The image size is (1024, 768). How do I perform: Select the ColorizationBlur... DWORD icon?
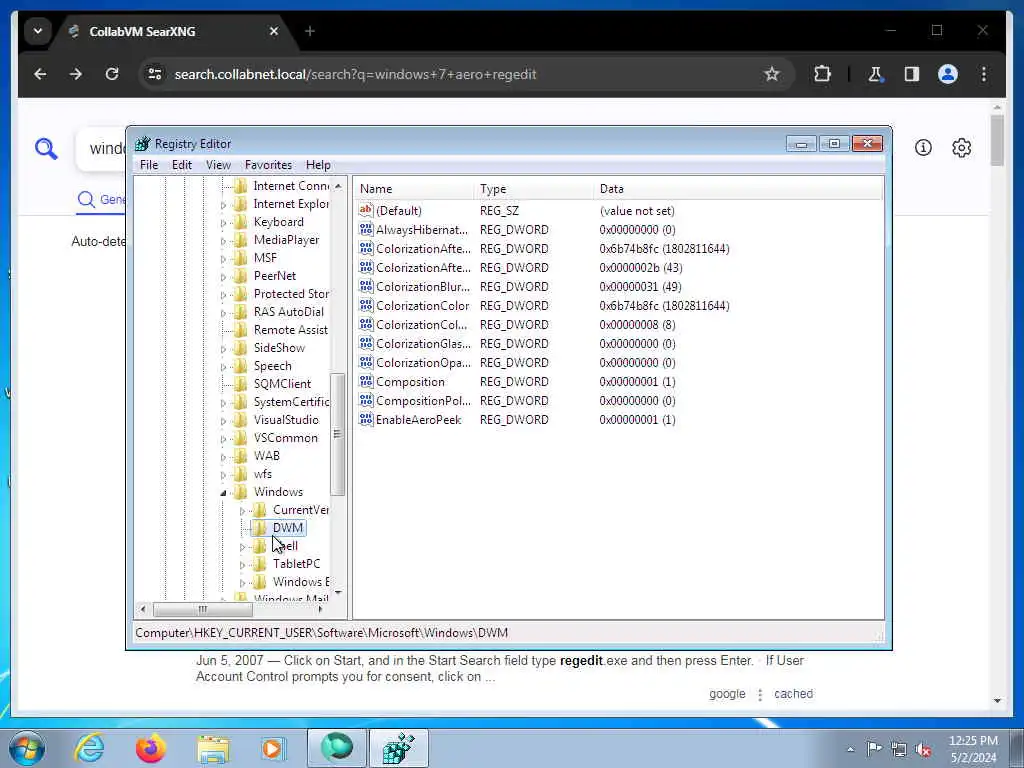coord(366,286)
